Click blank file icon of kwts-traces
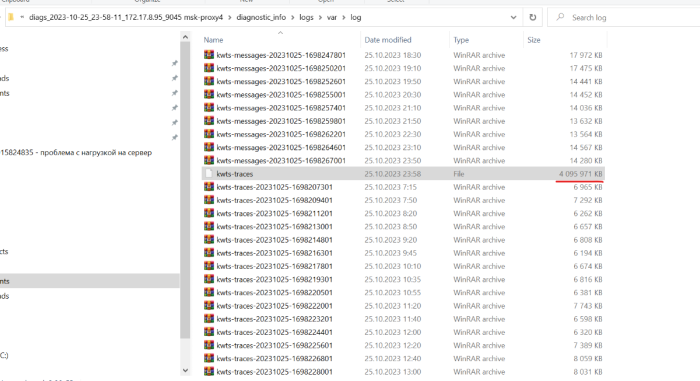This screenshot has height=381, width=700. pyautogui.click(x=208, y=173)
